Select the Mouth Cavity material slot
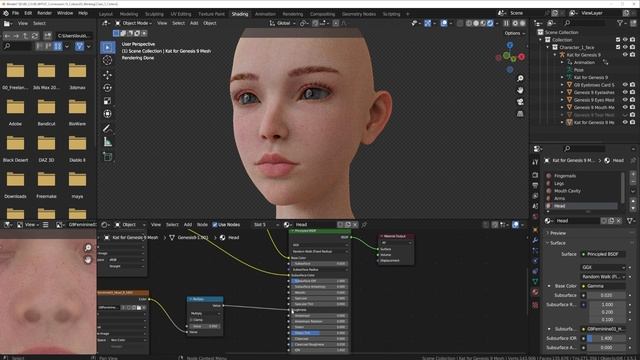Image resolution: width=640 pixels, height=360 pixels. [x=583, y=191]
